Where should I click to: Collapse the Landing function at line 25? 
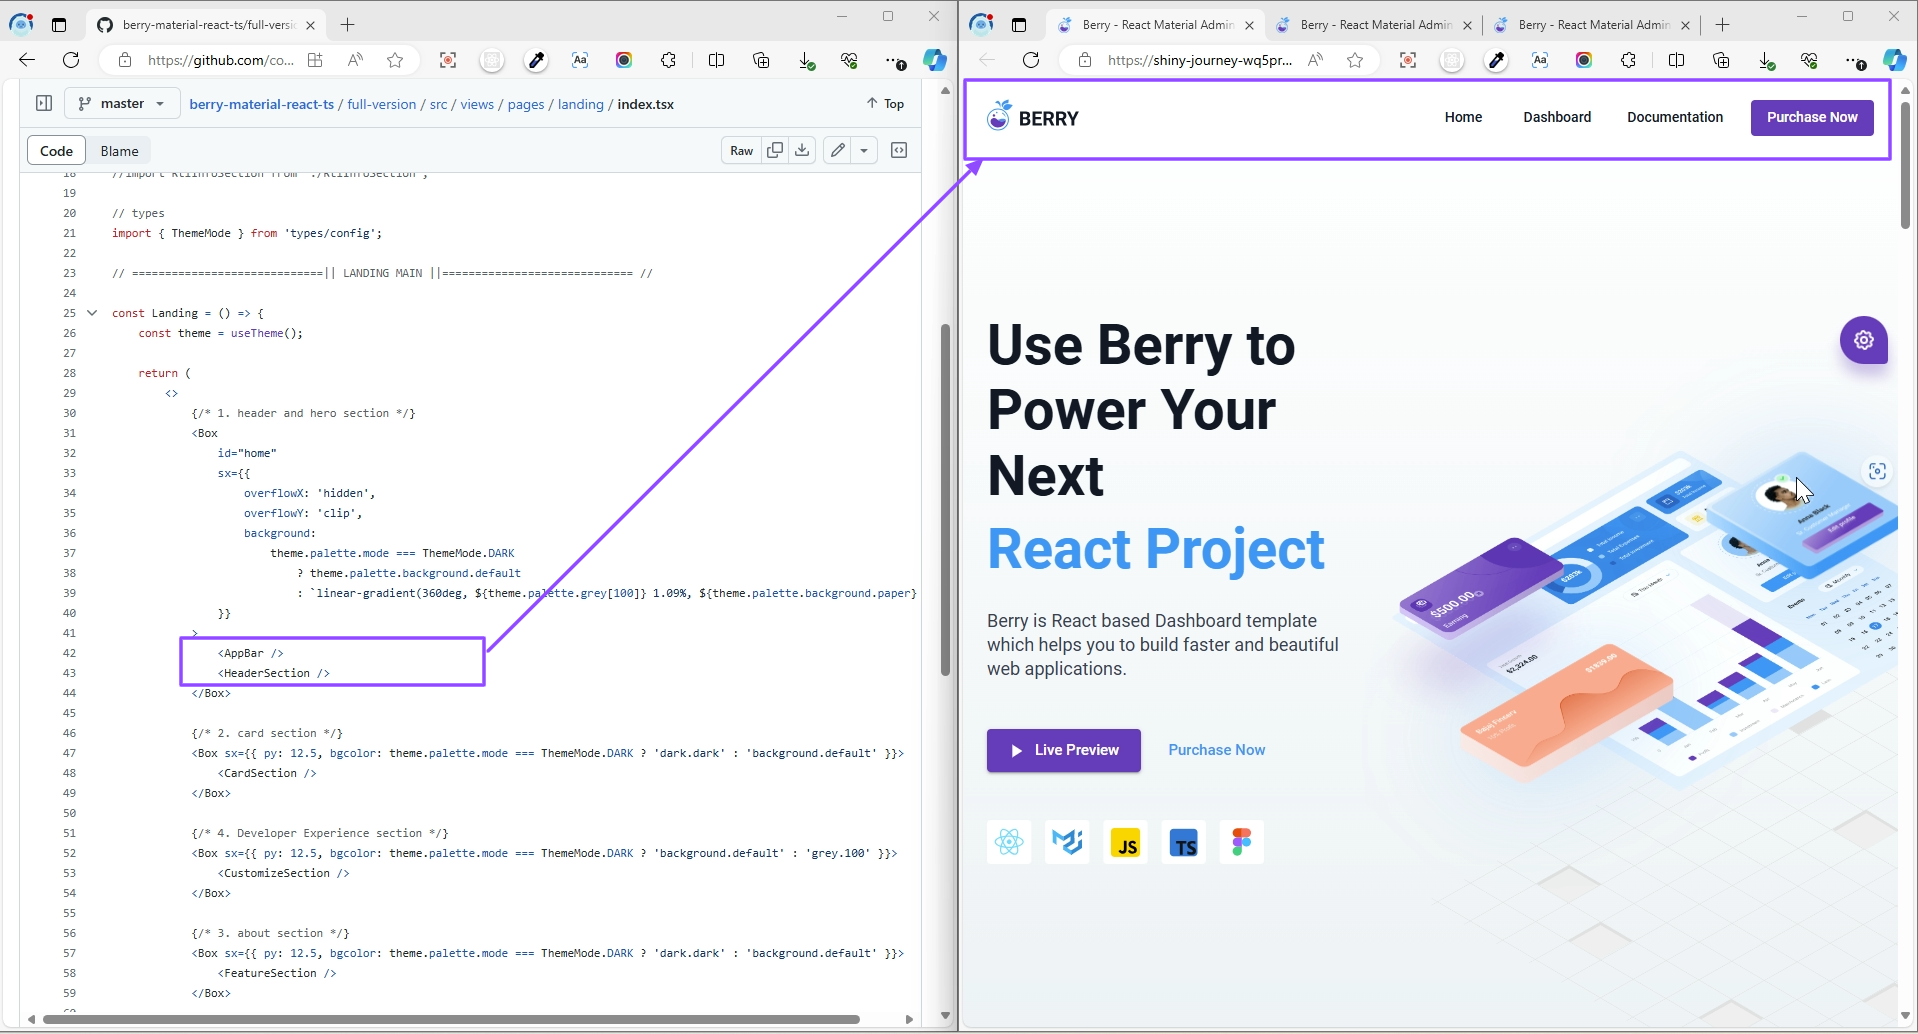point(92,313)
